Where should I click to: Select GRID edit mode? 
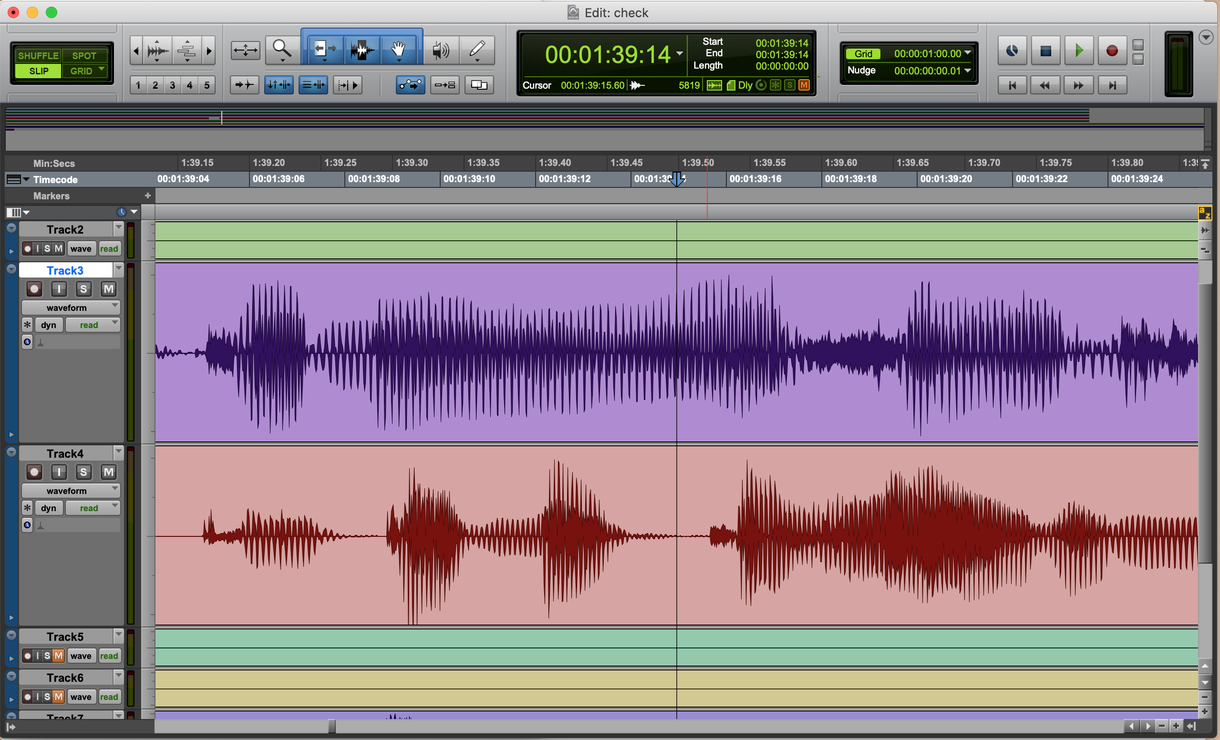click(85, 71)
